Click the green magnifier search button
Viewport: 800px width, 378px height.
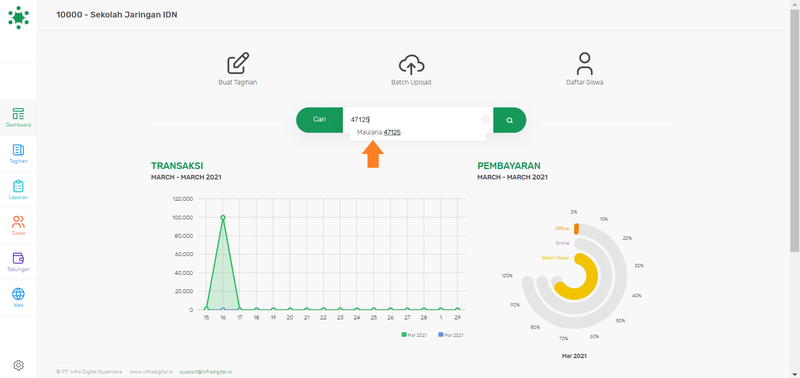click(509, 120)
